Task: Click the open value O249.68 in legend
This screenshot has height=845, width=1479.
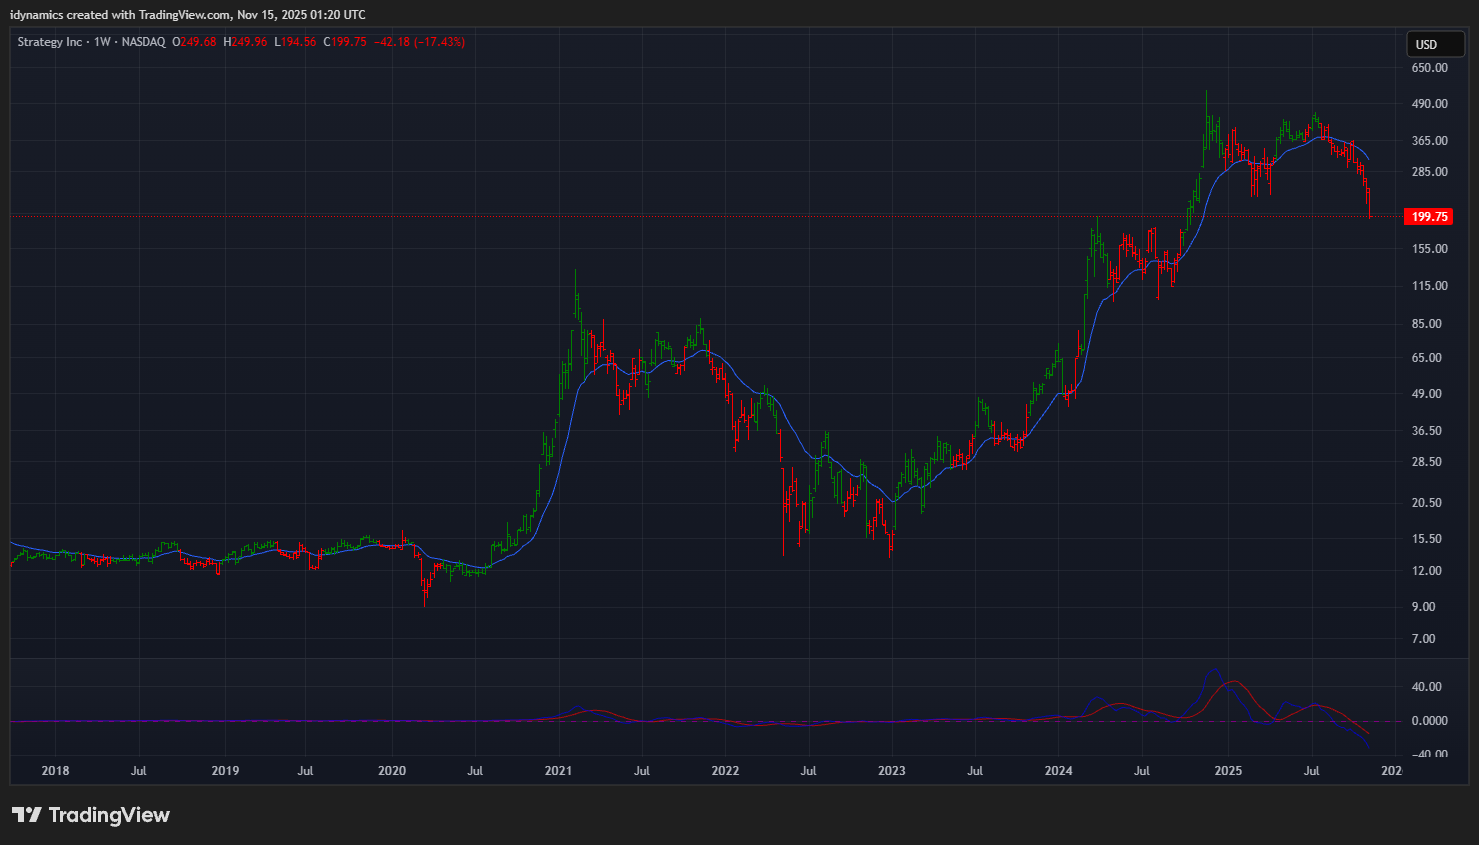Action: 194,42
